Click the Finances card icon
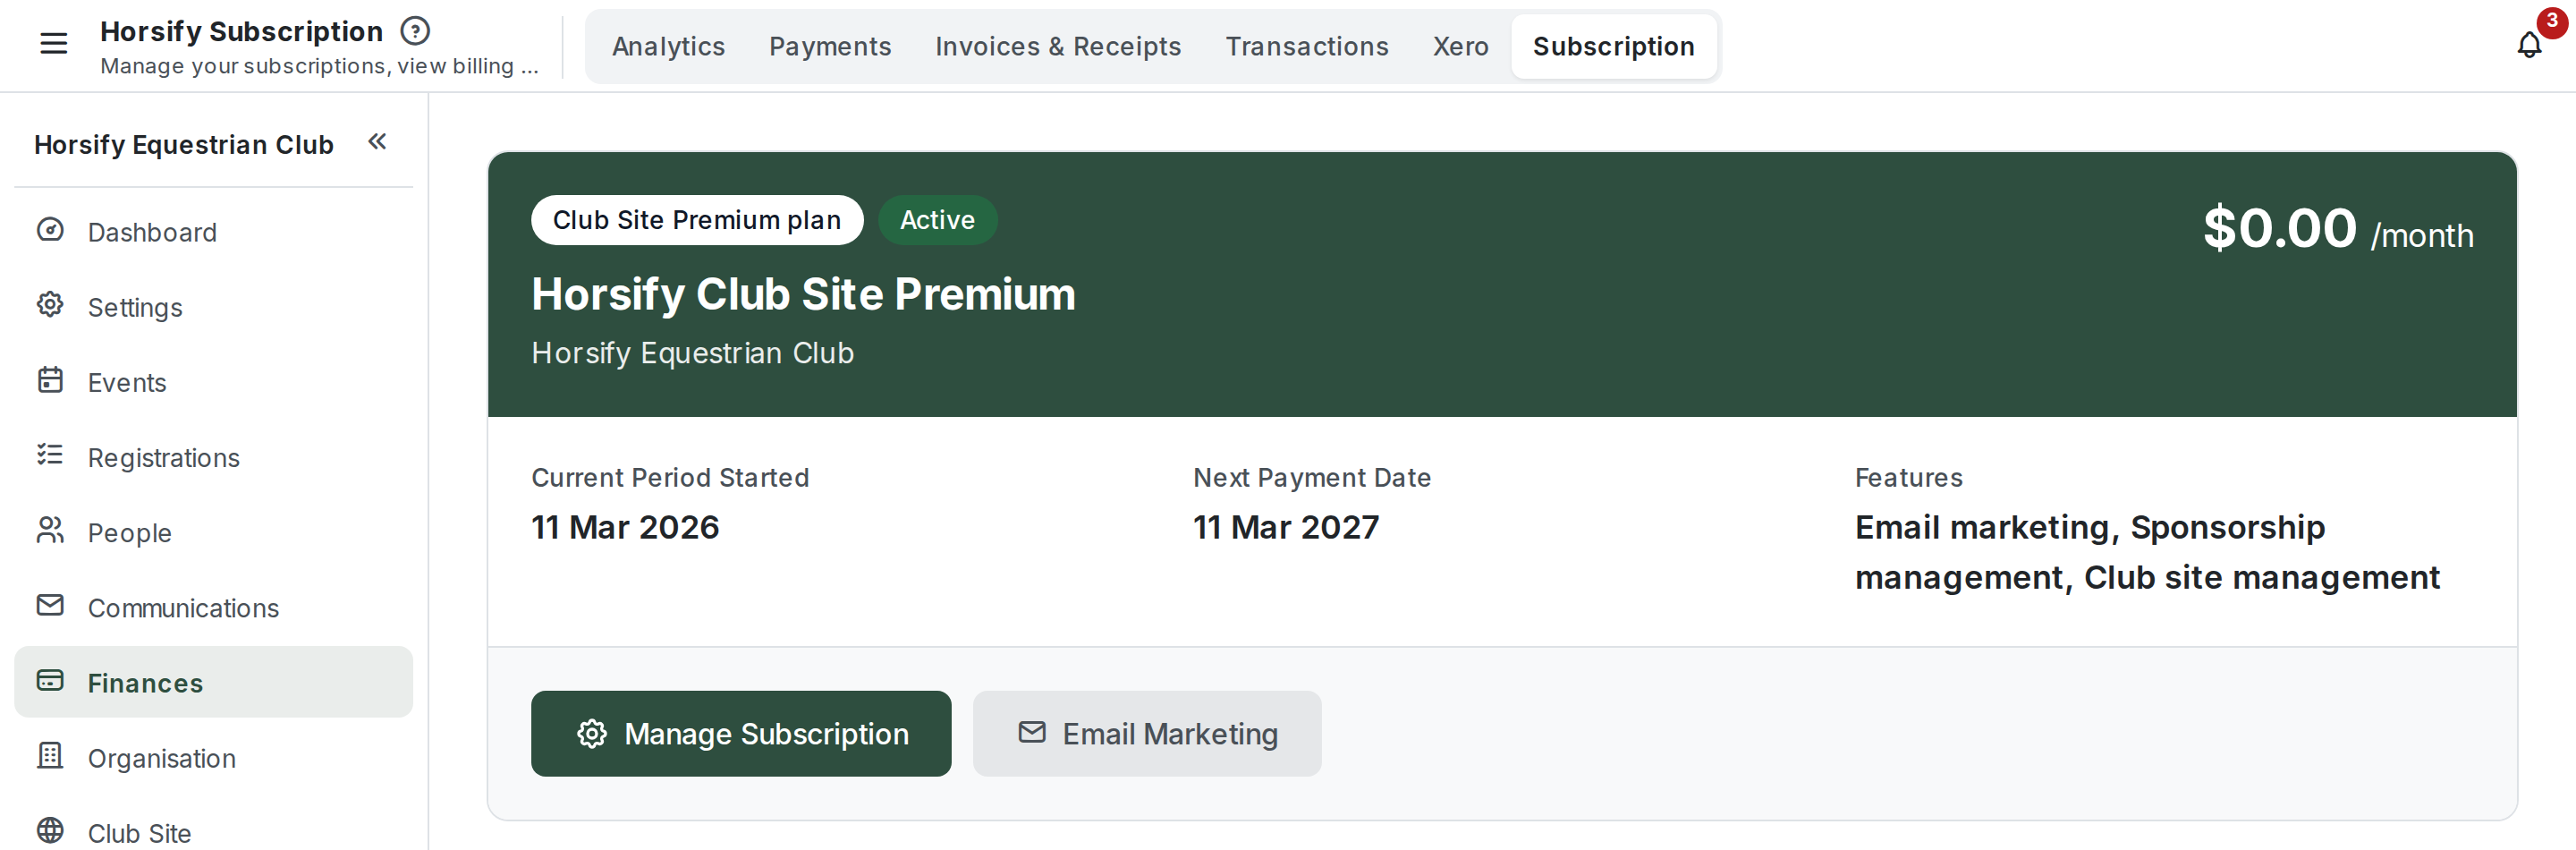The height and width of the screenshot is (850, 2576). click(50, 681)
